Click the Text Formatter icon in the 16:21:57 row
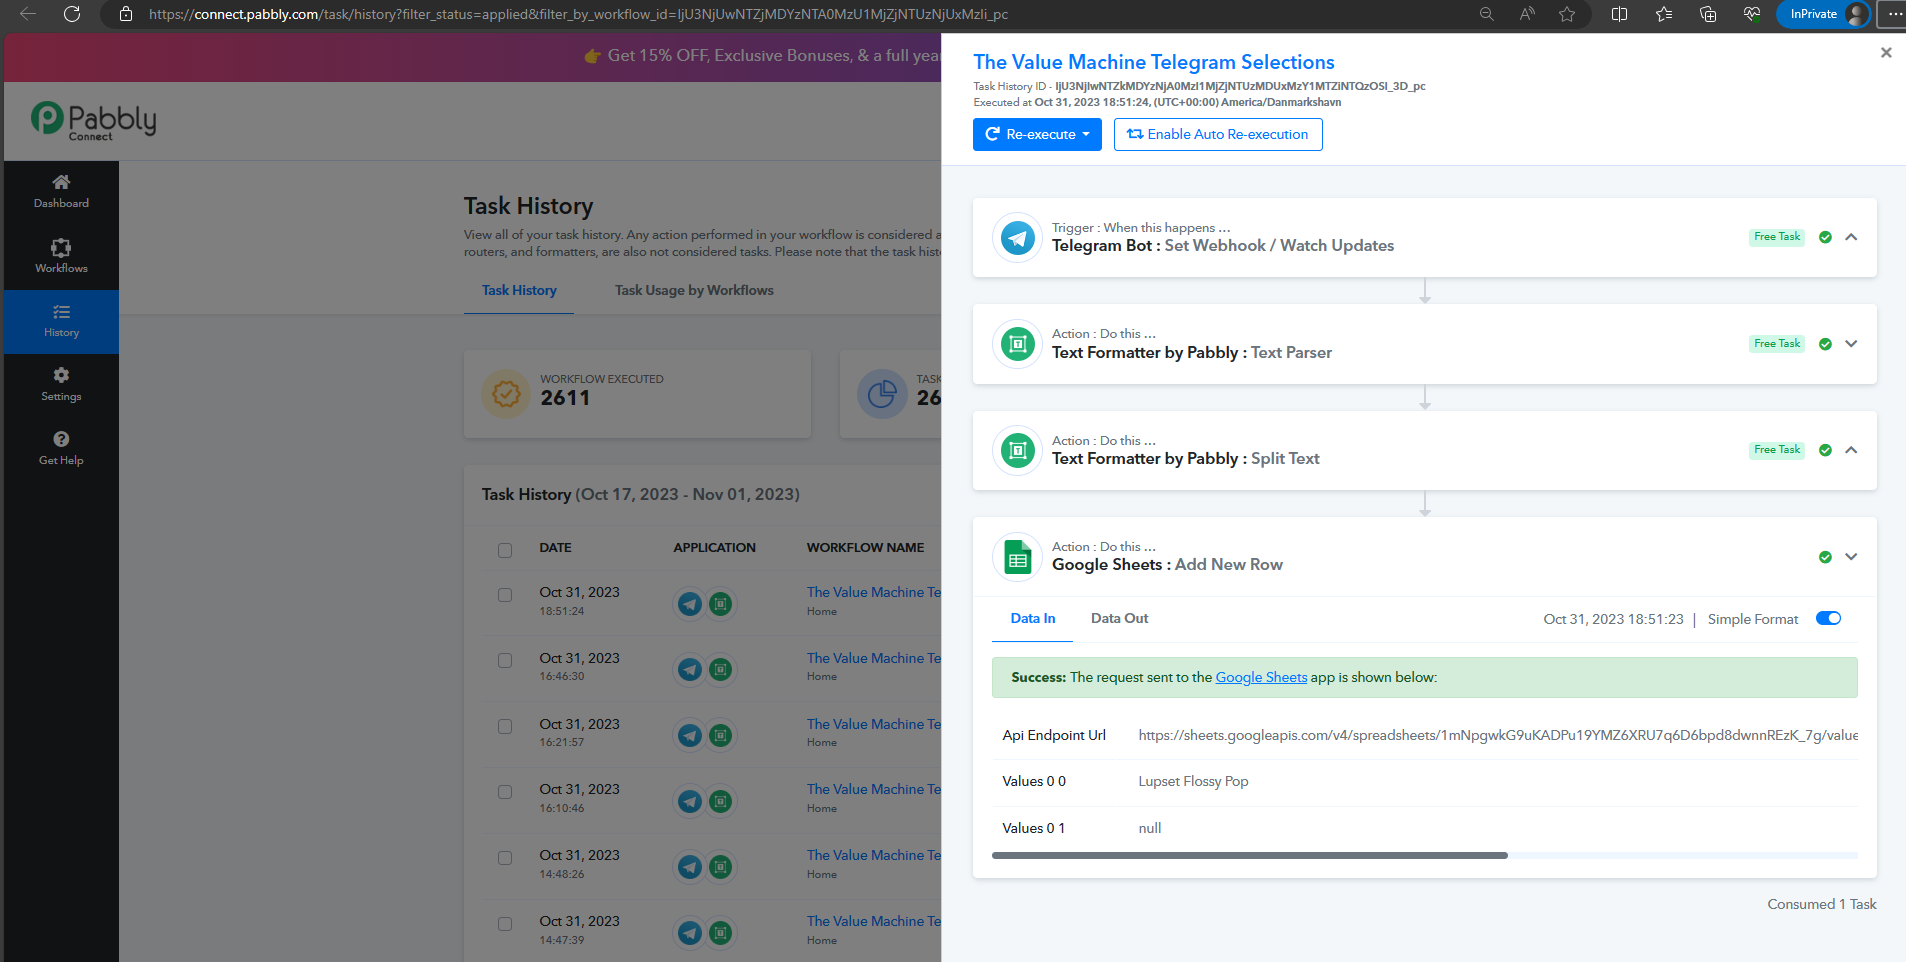1906x962 pixels. [x=720, y=735]
